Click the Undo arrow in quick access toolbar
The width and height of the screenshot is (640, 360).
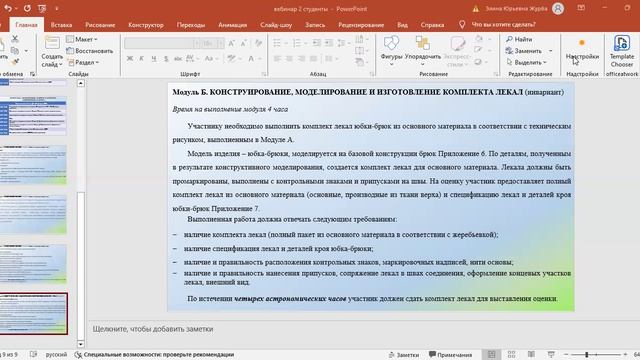click(8, 8)
